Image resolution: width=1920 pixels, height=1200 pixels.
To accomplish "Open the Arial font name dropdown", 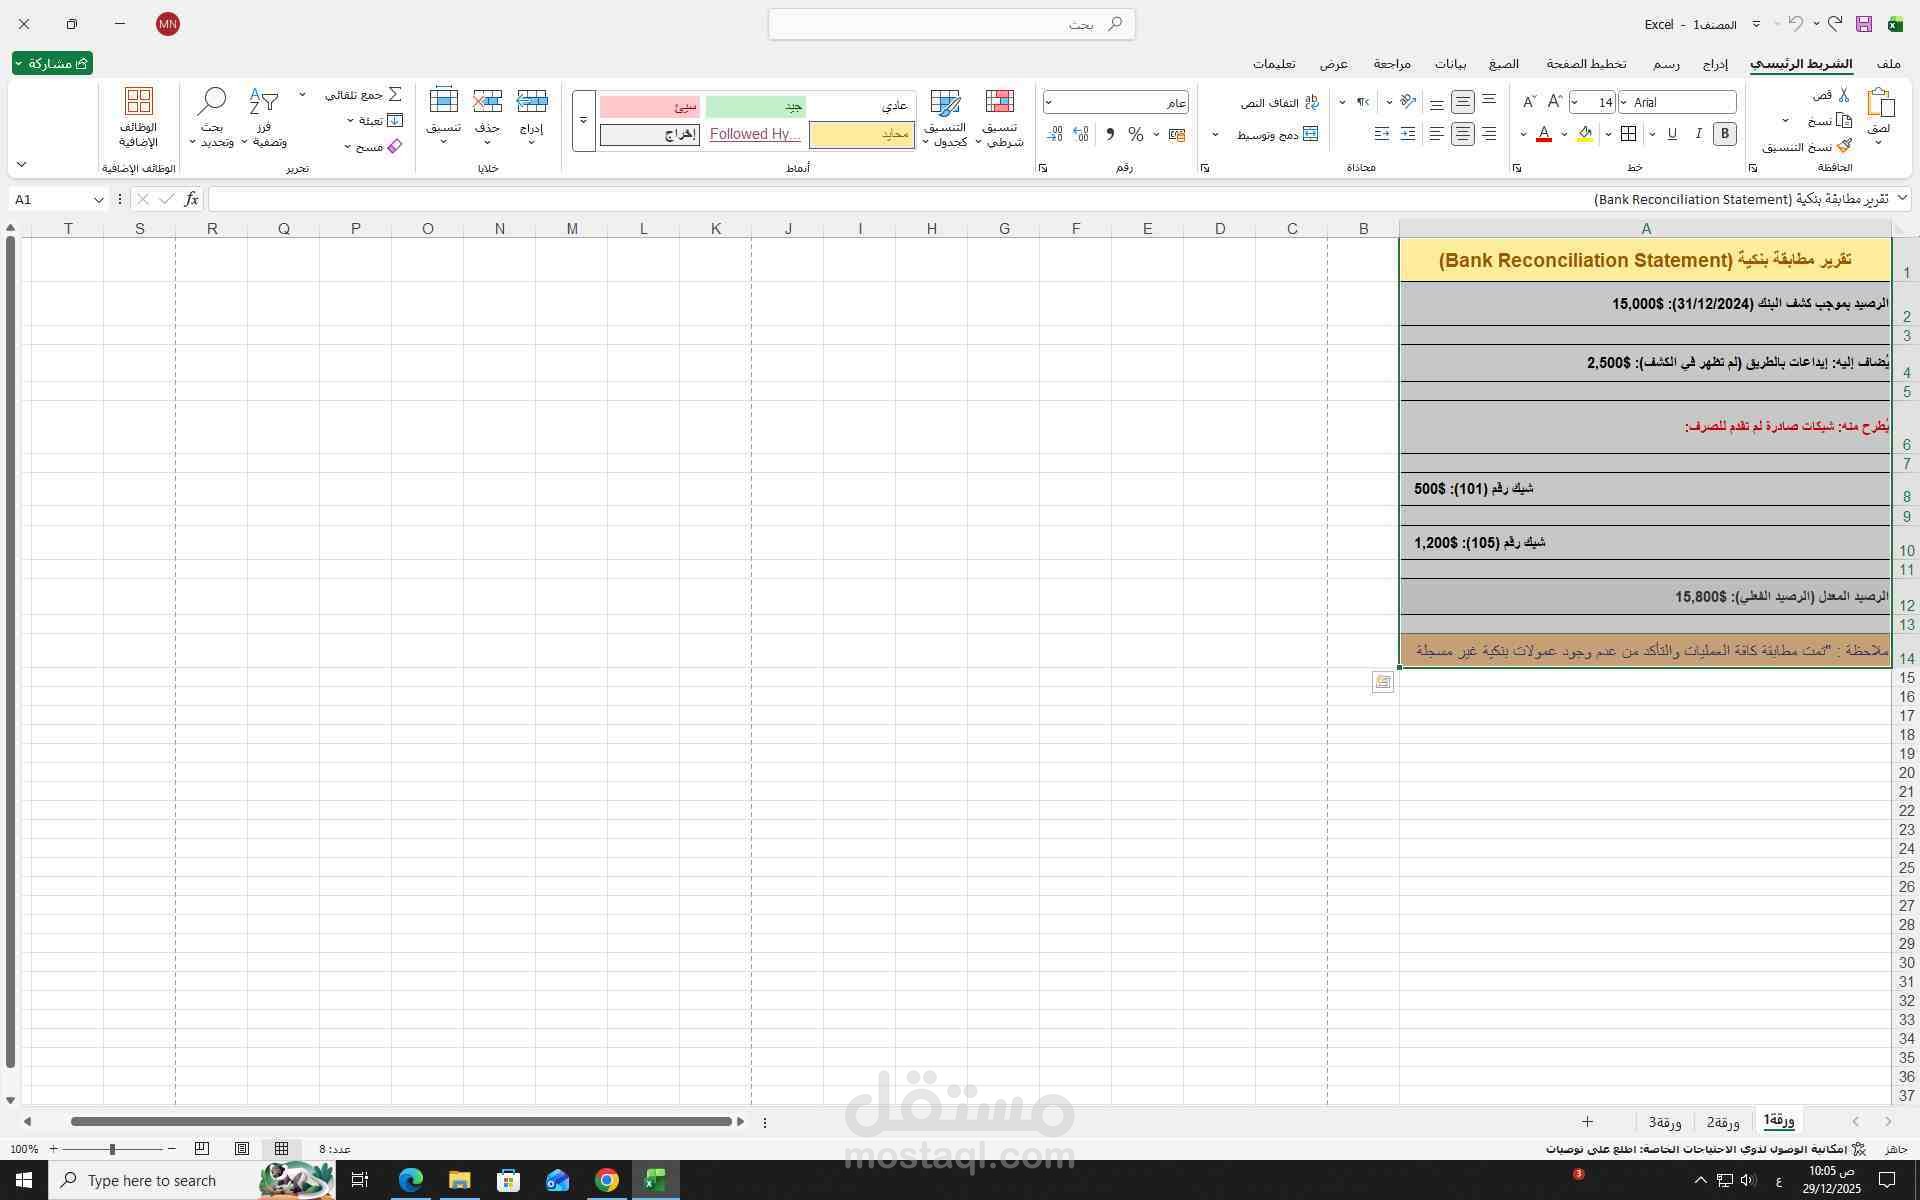I will [1624, 102].
